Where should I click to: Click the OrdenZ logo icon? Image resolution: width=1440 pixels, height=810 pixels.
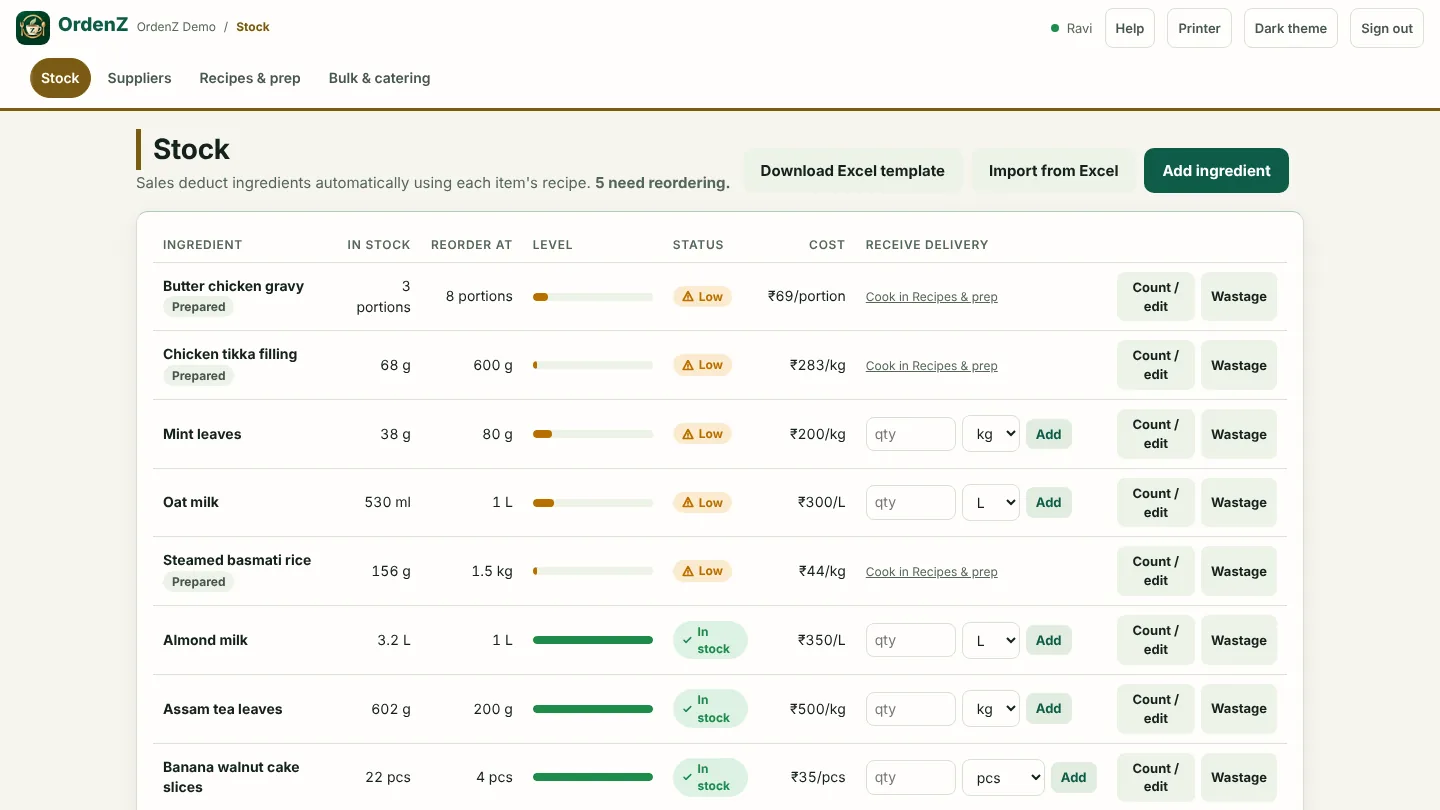click(33, 28)
